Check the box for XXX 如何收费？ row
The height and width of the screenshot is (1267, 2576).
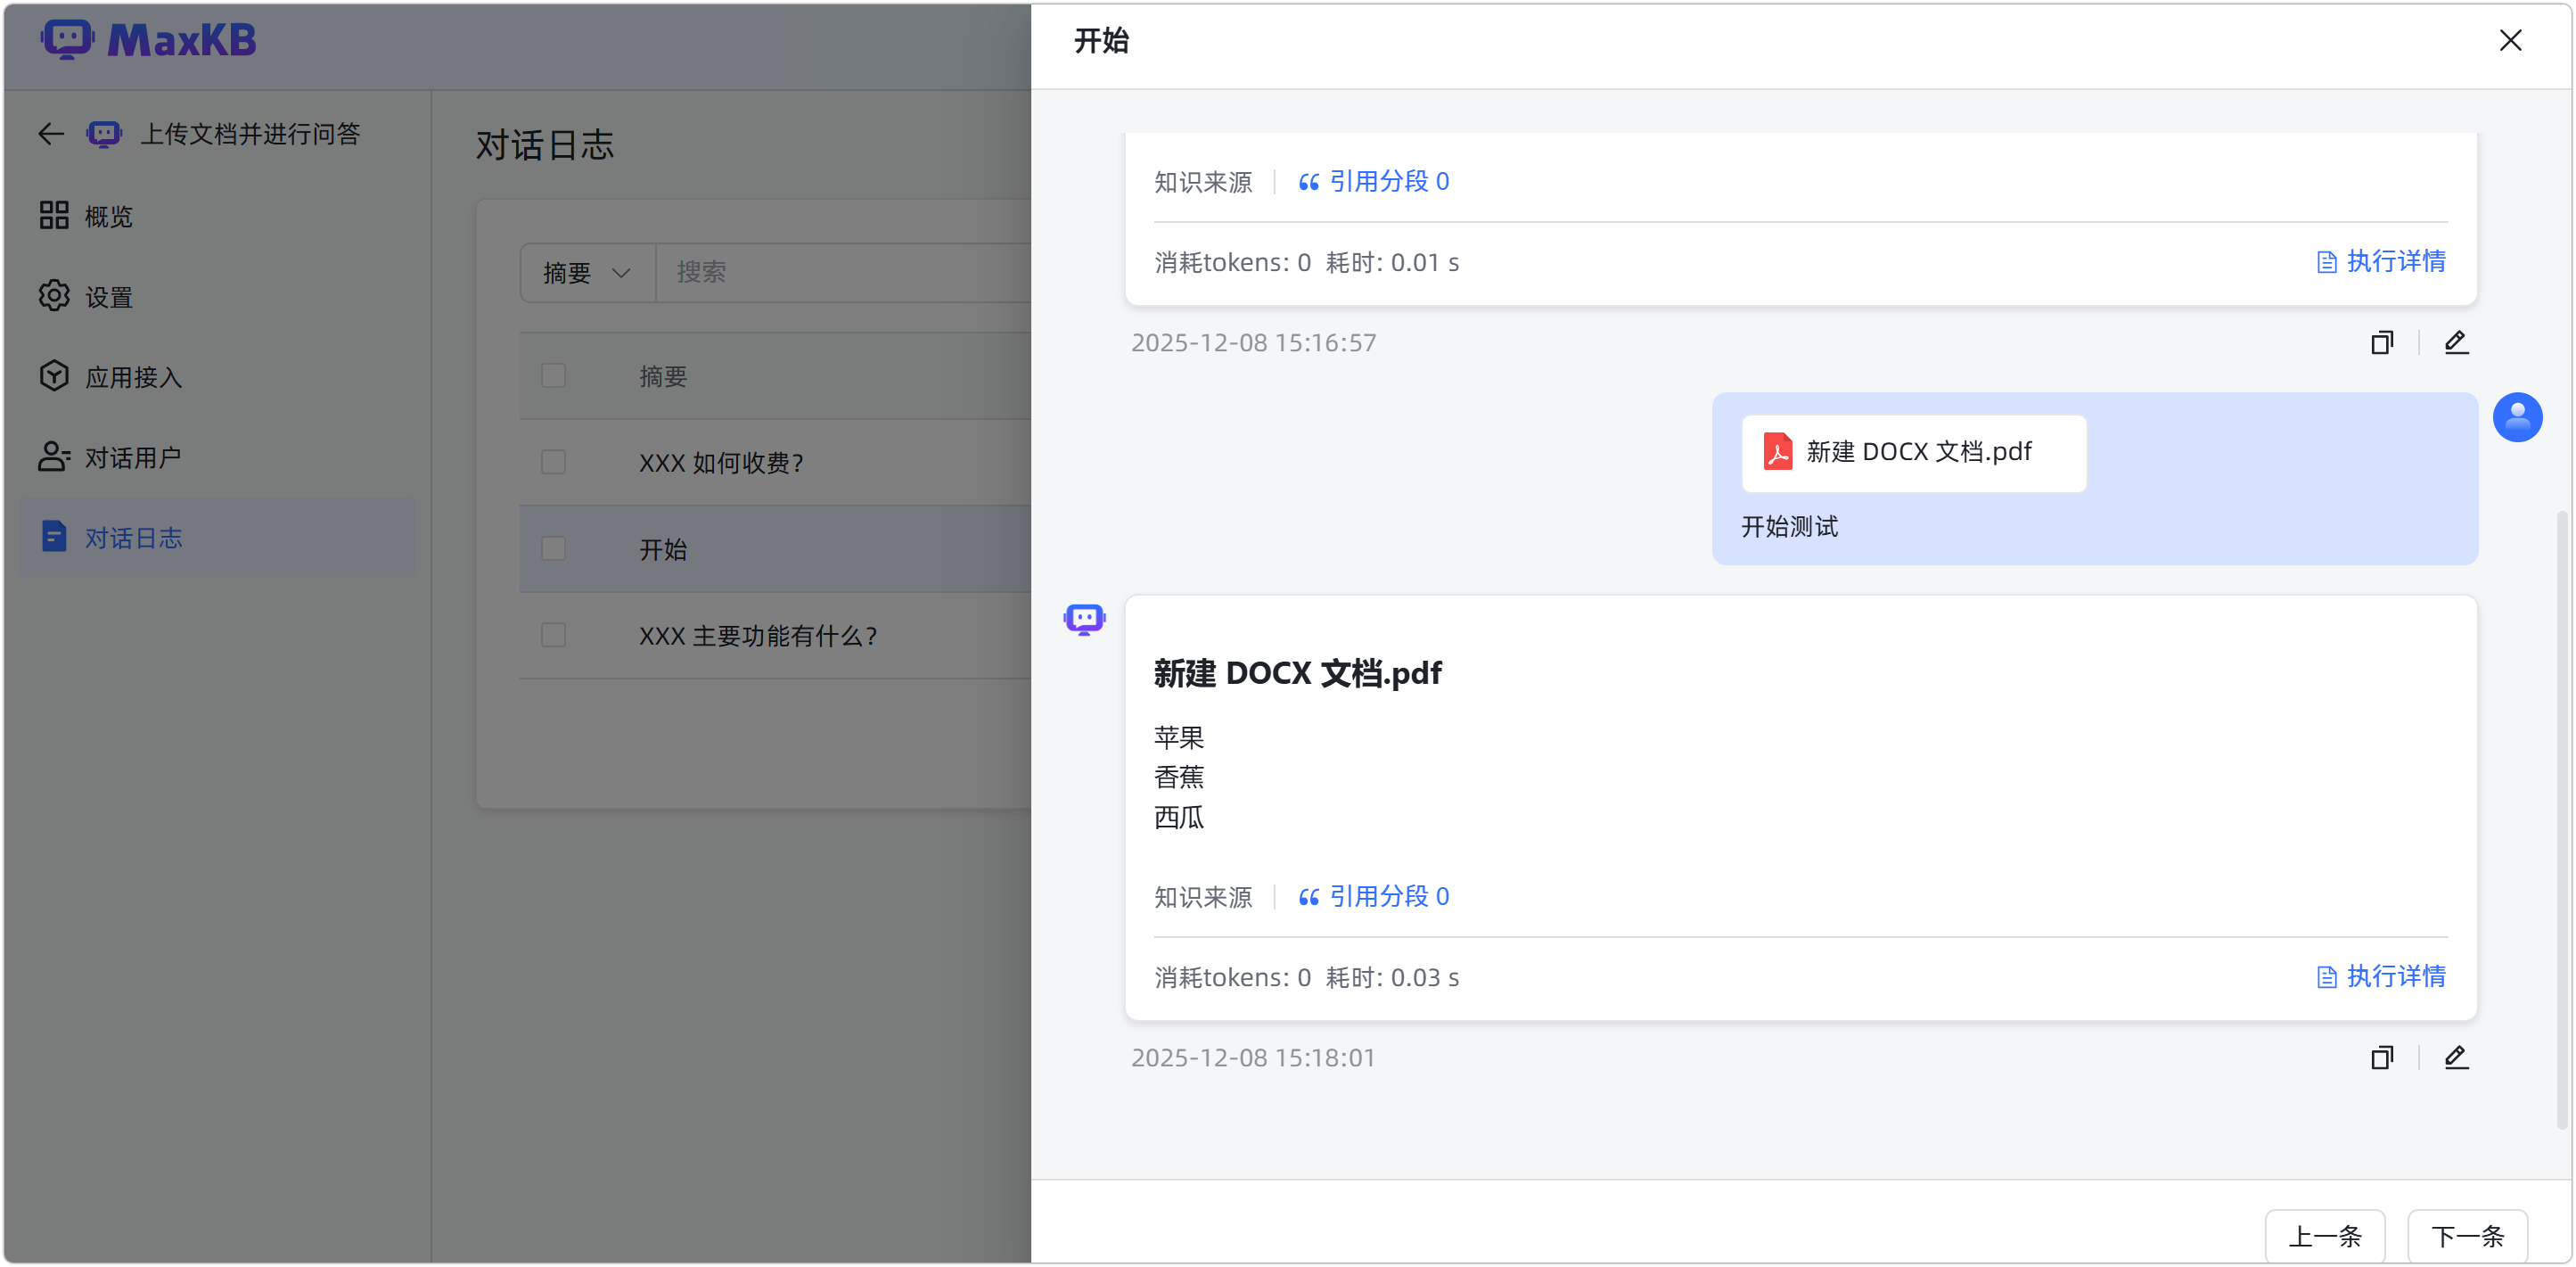coord(553,462)
